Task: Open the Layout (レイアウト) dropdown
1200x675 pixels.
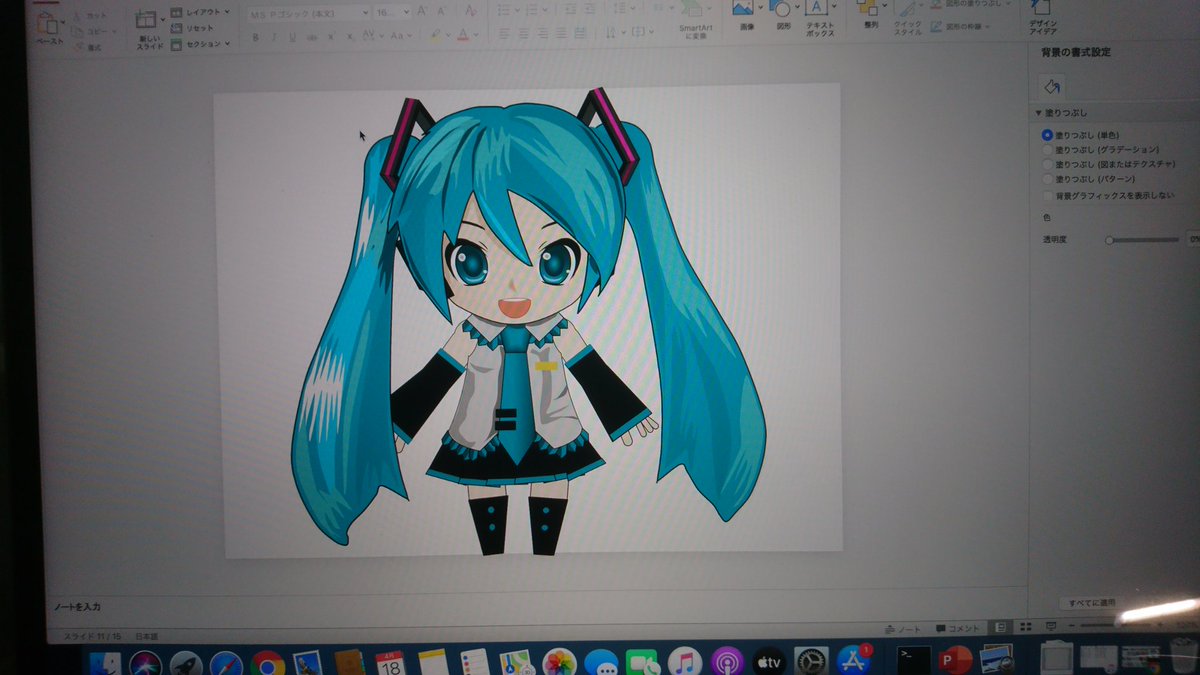Action: pyautogui.click(x=200, y=12)
